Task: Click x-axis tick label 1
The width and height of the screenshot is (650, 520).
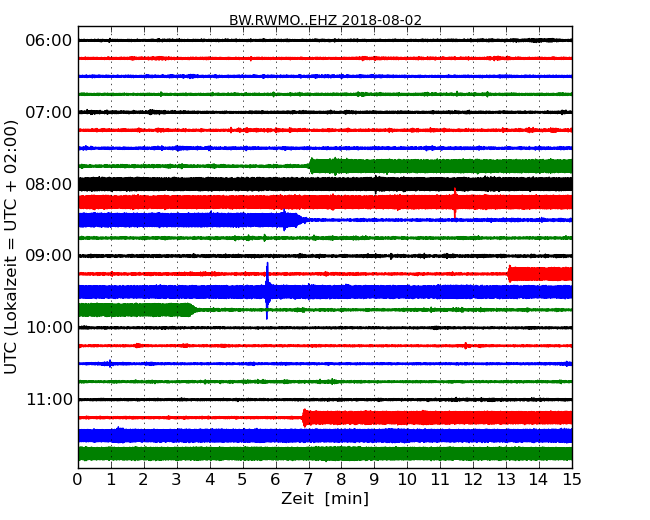Action: coord(111,480)
